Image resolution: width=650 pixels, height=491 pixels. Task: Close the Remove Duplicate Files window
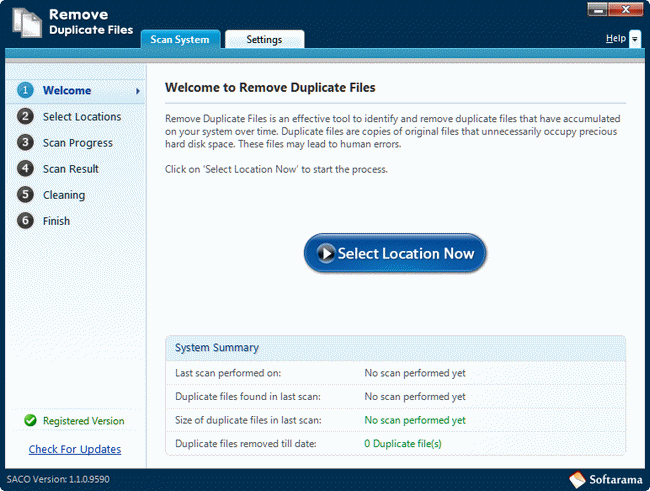[626, 10]
